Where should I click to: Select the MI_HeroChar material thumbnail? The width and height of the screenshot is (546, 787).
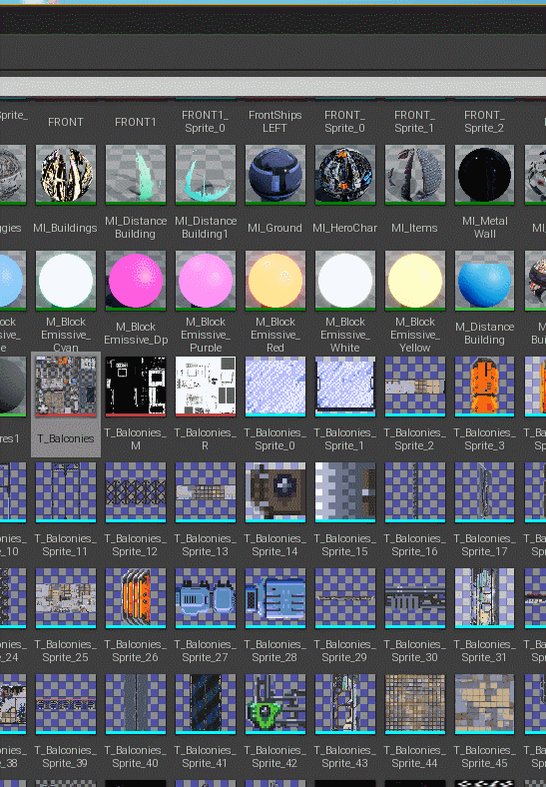[x=345, y=175]
